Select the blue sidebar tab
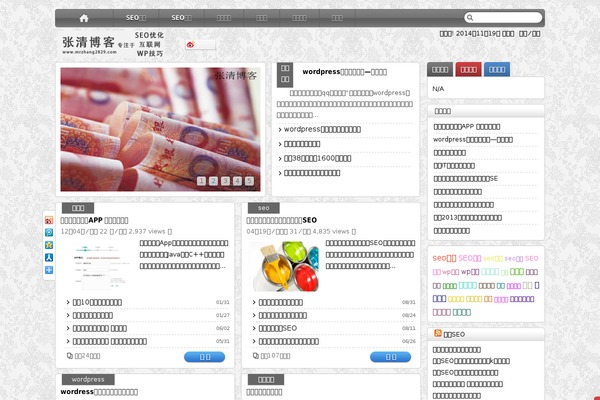 coord(497,69)
